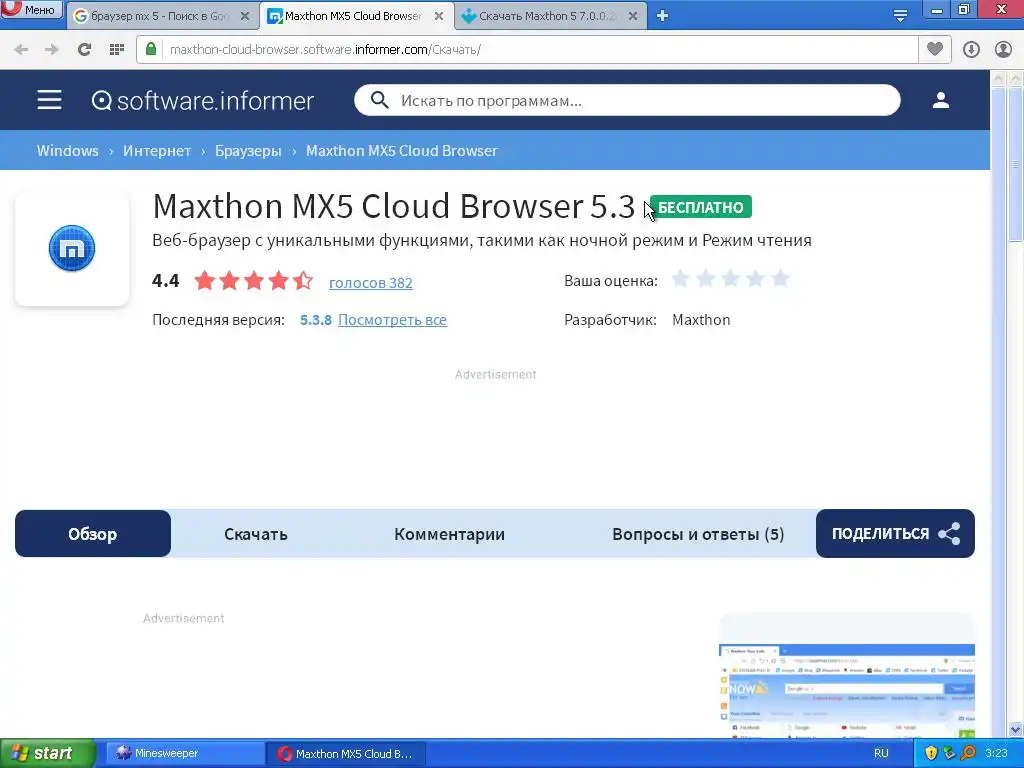The image size is (1024, 768).
Task: Open the browser account profile icon
Action: click(x=1003, y=50)
